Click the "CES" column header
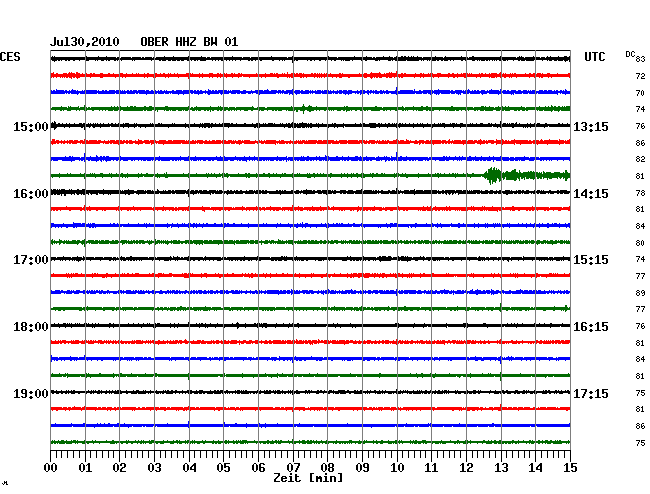 pyautogui.click(x=10, y=57)
